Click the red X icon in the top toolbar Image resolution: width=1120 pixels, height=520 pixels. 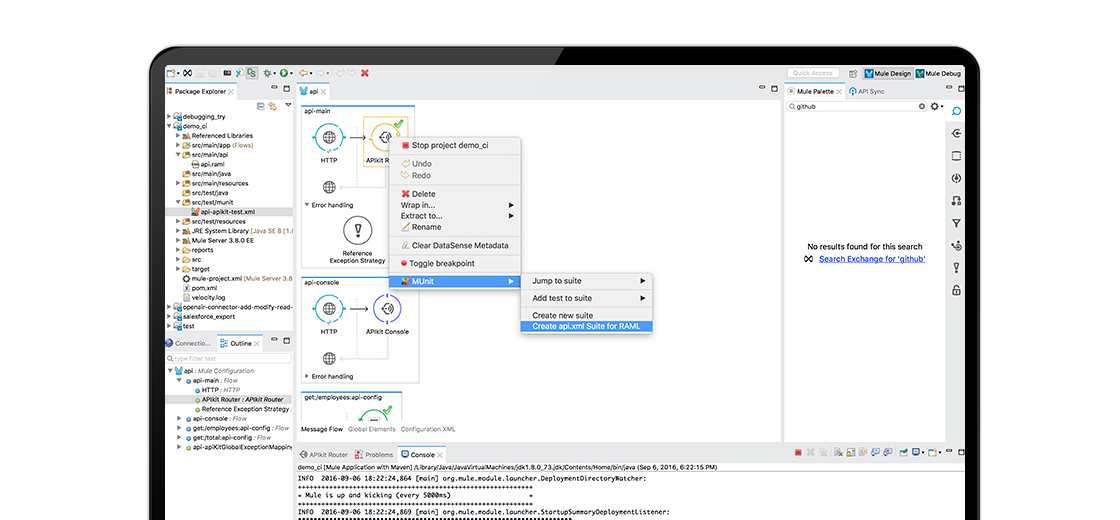tap(365, 73)
